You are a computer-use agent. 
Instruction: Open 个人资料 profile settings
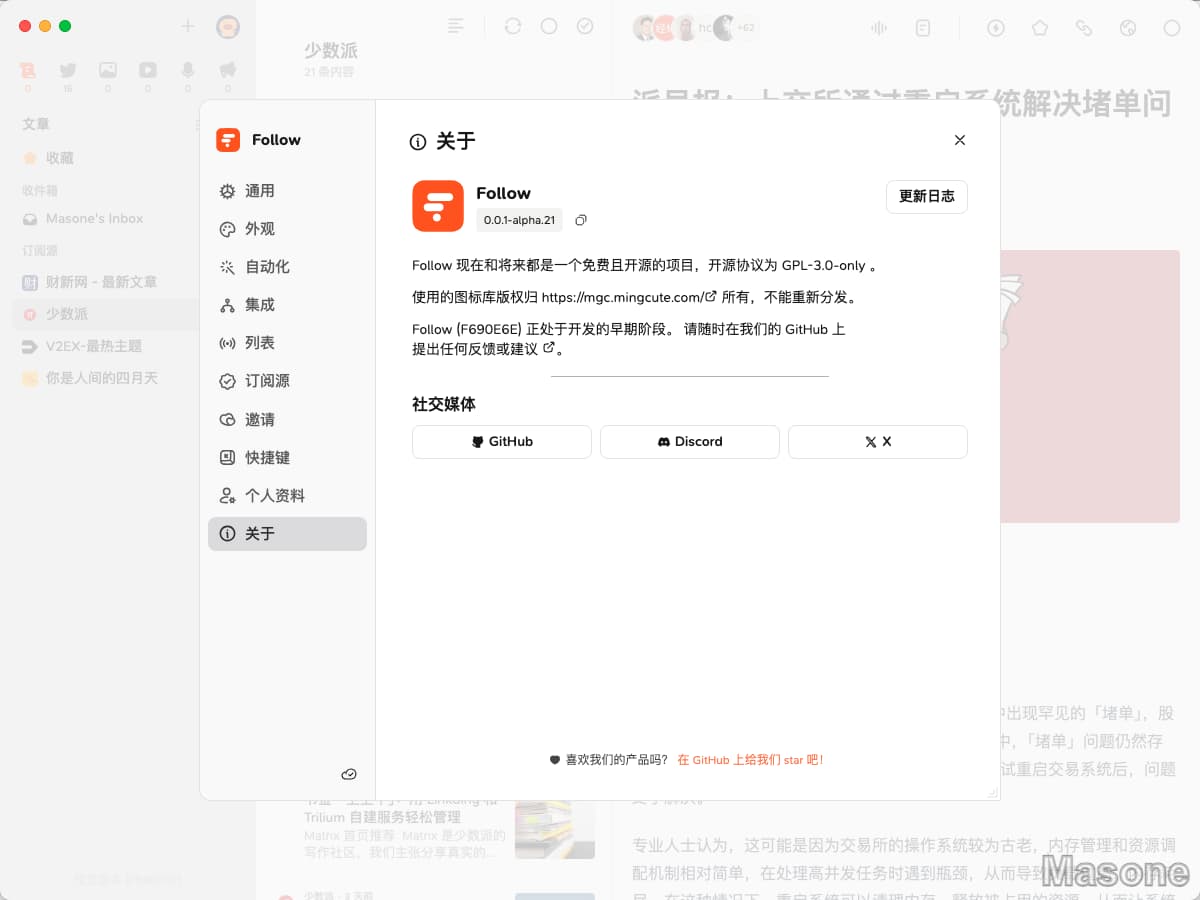[x=287, y=496]
